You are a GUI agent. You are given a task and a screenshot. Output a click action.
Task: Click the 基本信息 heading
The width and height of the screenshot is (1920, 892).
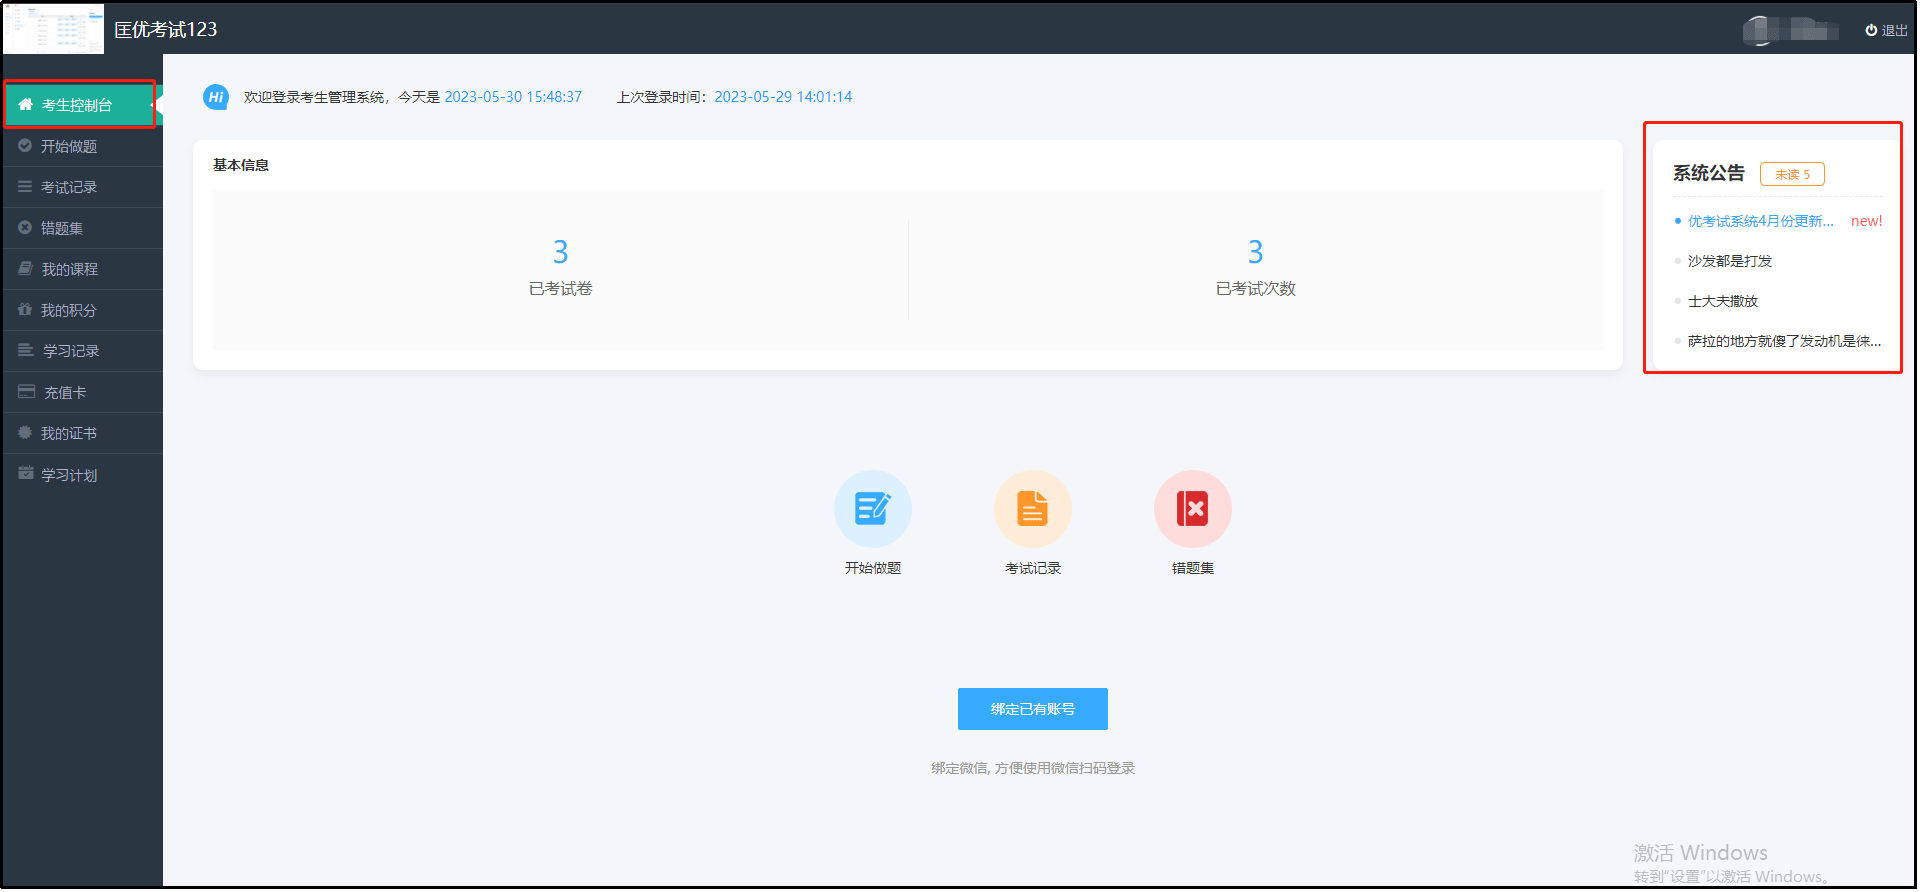240,165
